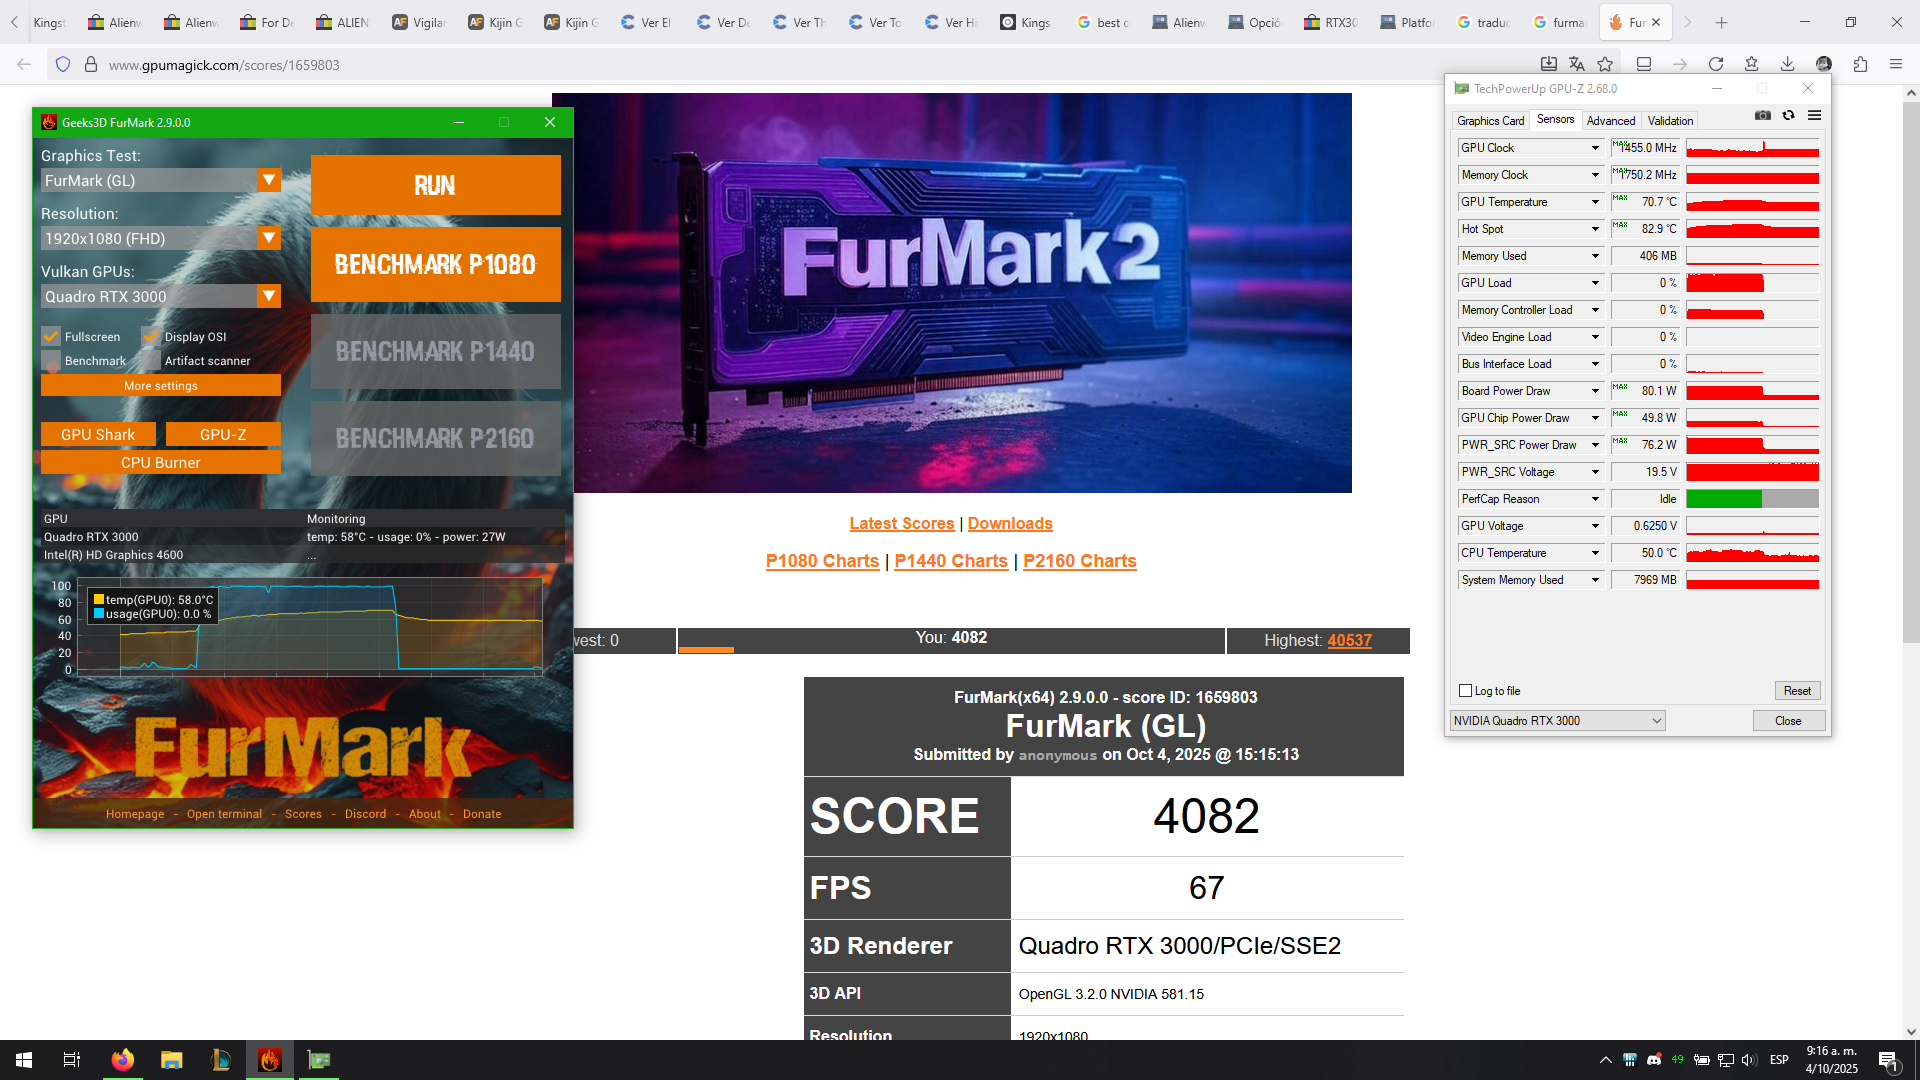Screen dimensions: 1920x1080
Task: Open the browser downloads arrow icon
Action: tap(1787, 64)
